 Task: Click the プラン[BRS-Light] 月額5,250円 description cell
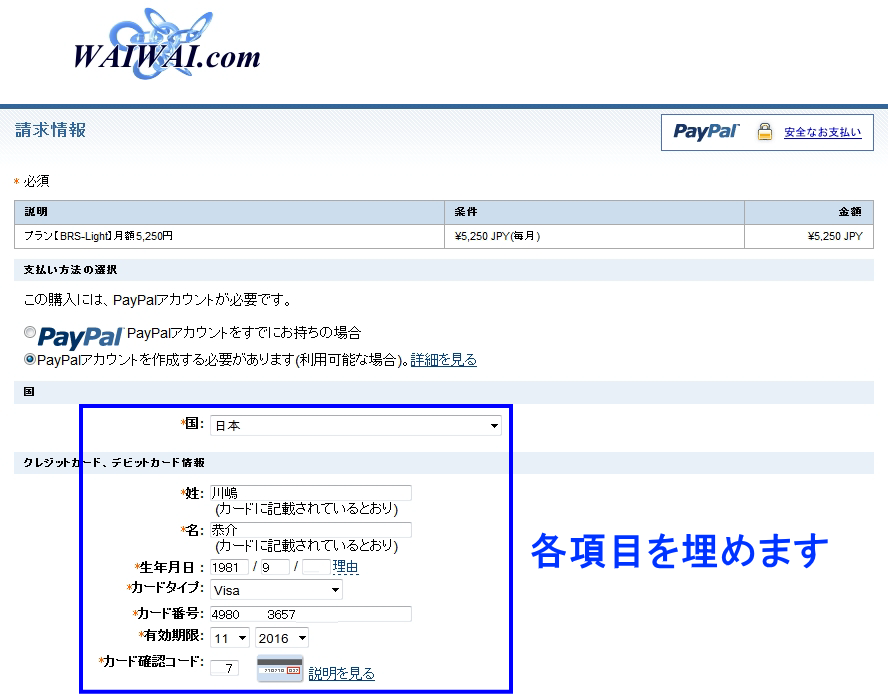click(229, 236)
